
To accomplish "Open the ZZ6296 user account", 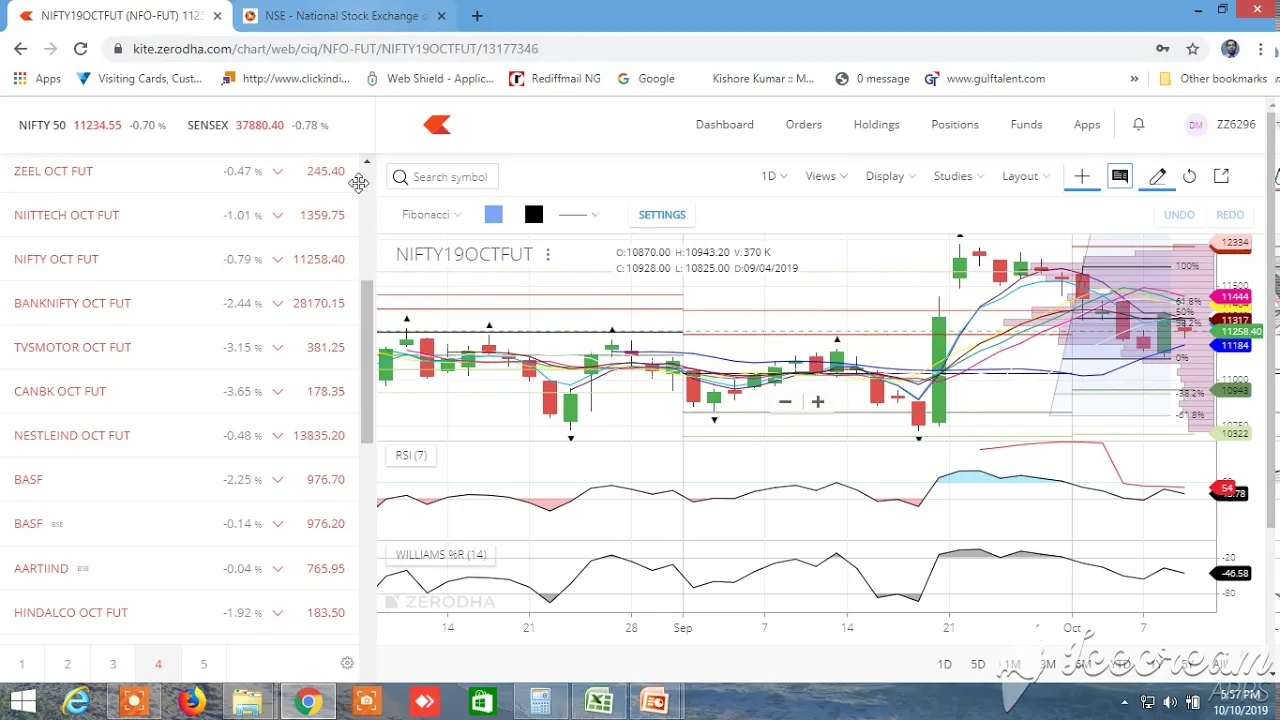I will (1221, 124).
